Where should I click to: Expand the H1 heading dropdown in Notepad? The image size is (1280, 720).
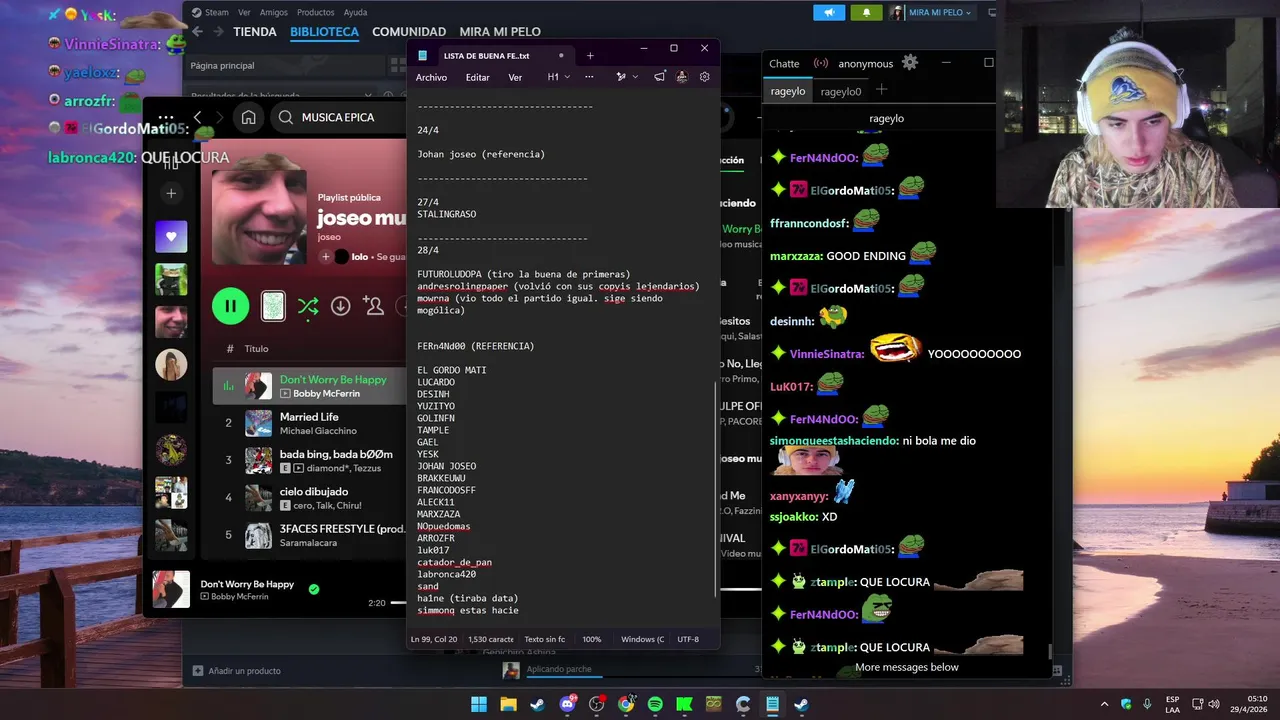[559, 77]
